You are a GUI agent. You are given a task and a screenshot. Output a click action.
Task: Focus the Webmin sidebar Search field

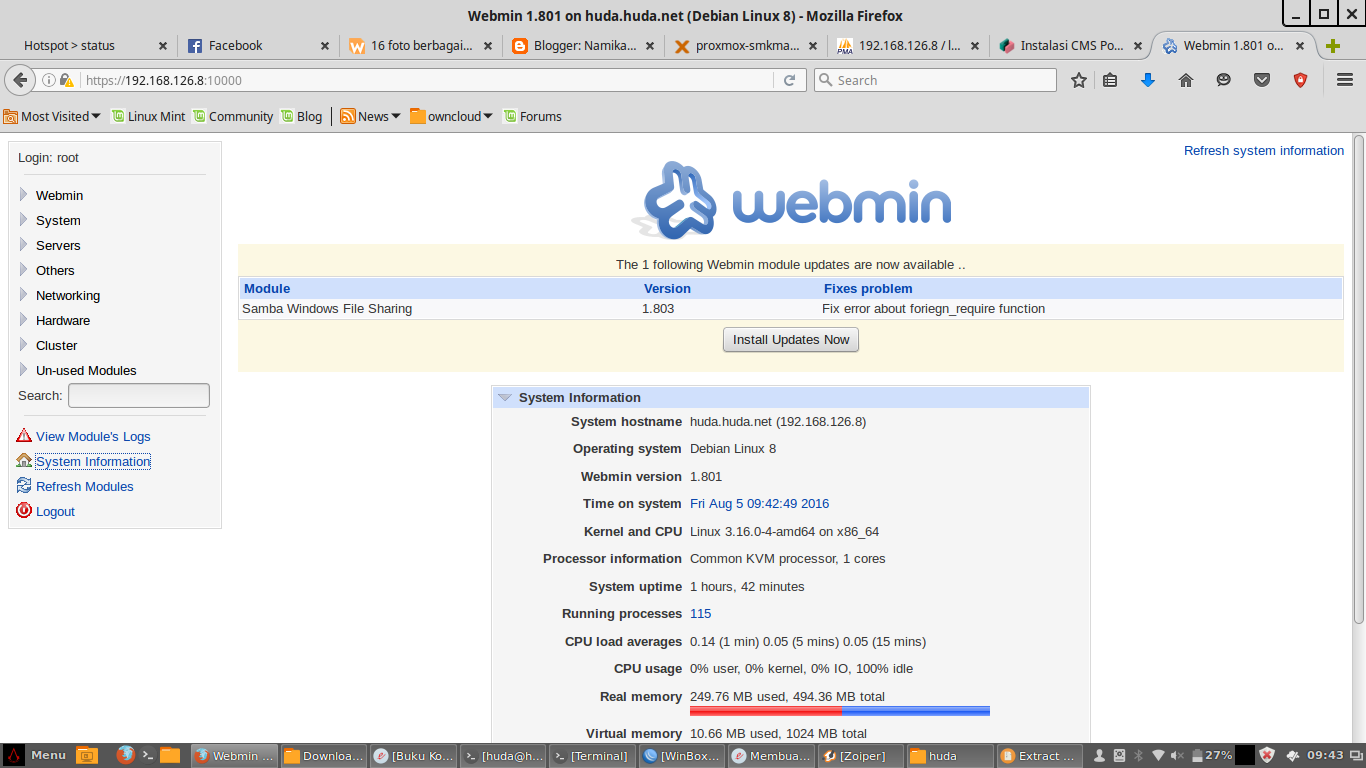point(139,396)
